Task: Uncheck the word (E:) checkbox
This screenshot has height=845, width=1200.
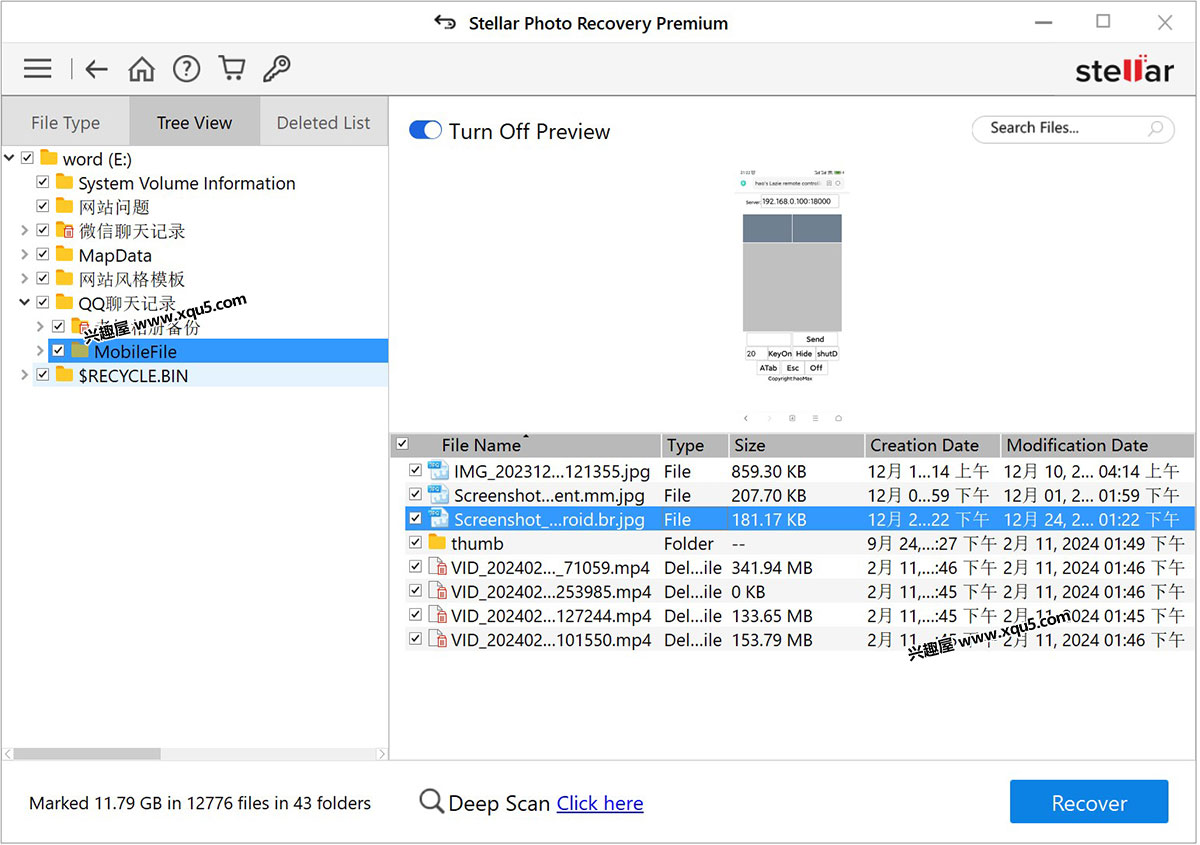Action: point(27,158)
